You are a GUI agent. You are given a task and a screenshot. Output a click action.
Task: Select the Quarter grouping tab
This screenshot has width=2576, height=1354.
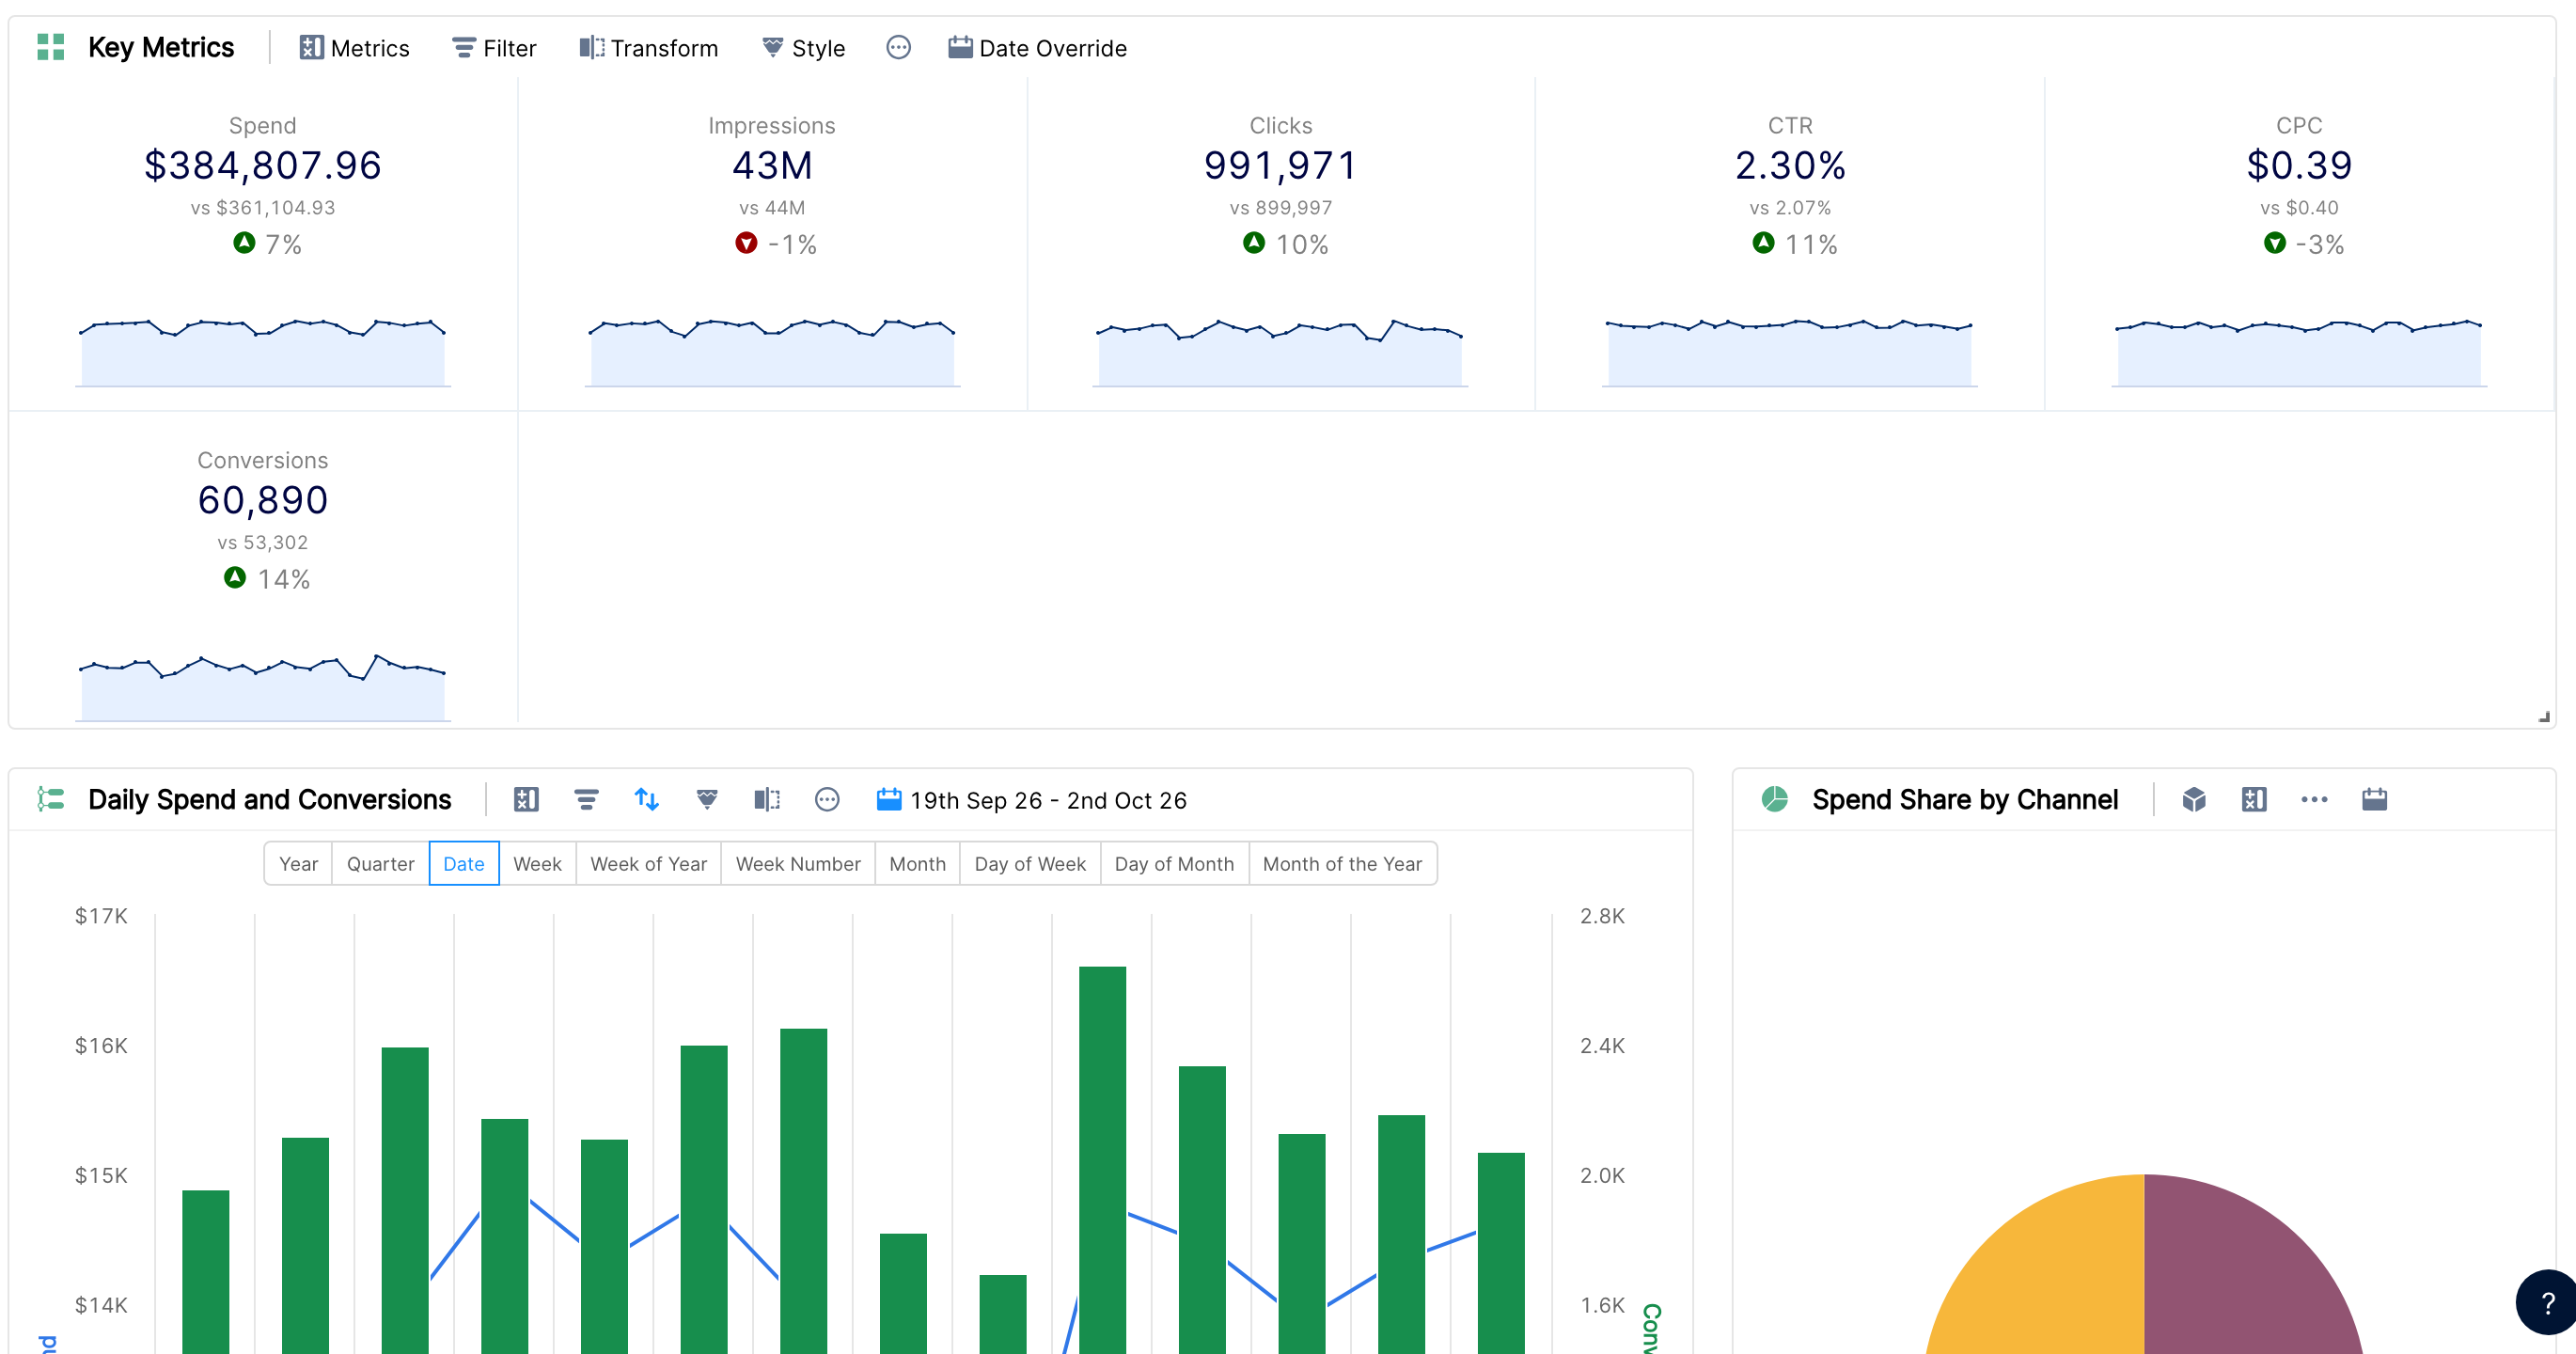tap(380, 863)
